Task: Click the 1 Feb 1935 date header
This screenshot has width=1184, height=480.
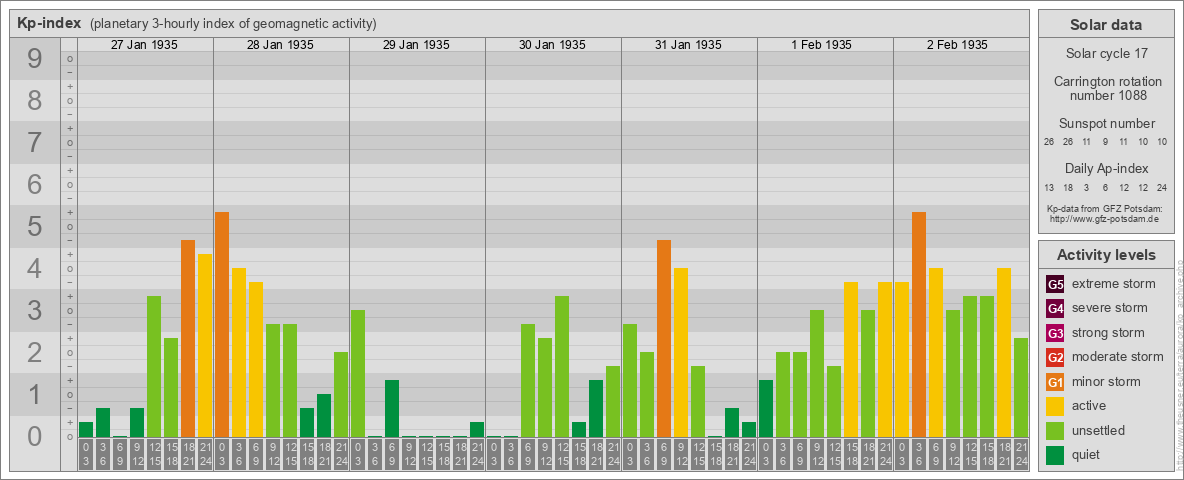Action: coord(824,45)
